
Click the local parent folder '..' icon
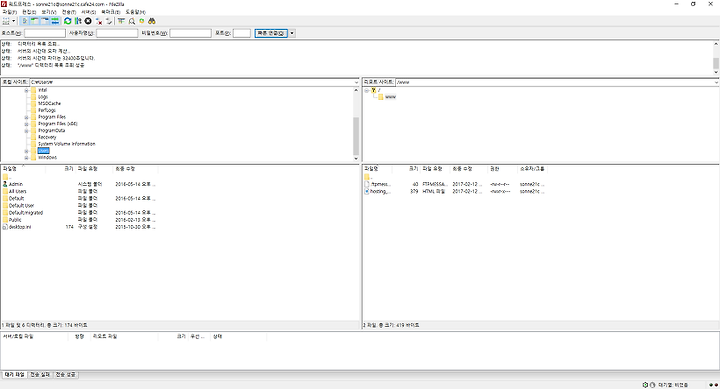pyautogui.click(x=5, y=177)
